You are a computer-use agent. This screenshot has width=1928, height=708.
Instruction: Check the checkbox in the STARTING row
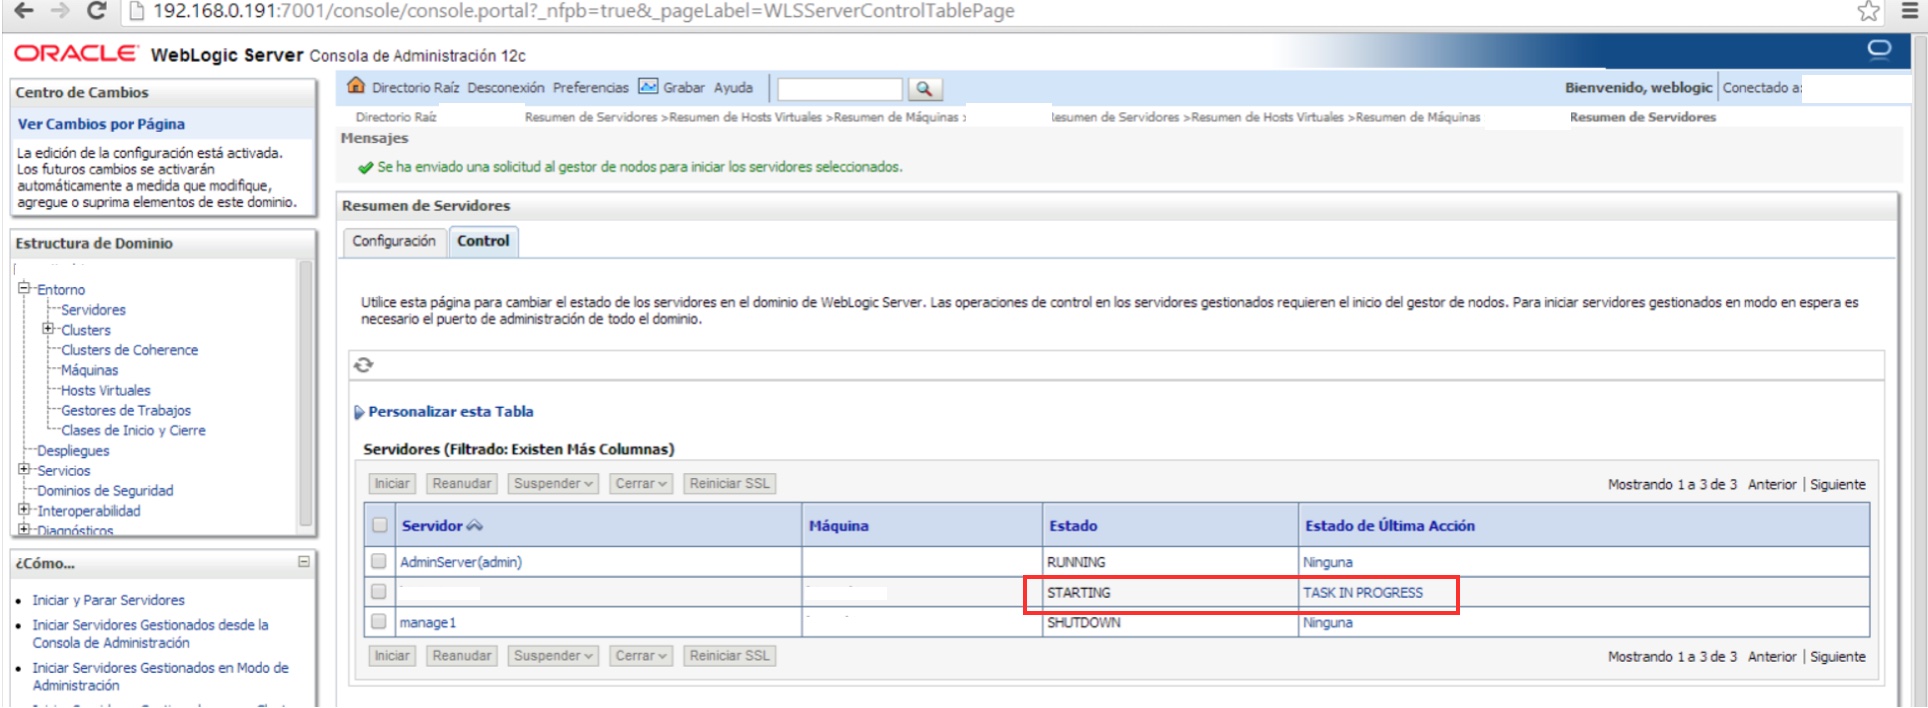pyautogui.click(x=379, y=591)
